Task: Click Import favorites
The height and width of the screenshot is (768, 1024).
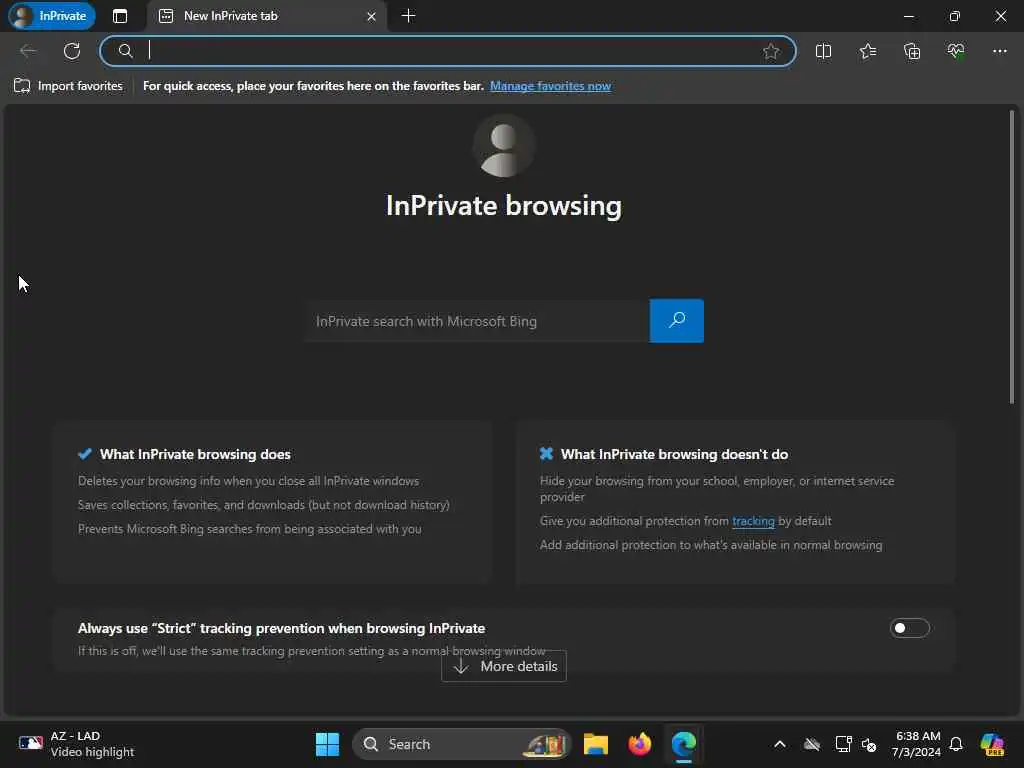Action: [x=69, y=86]
